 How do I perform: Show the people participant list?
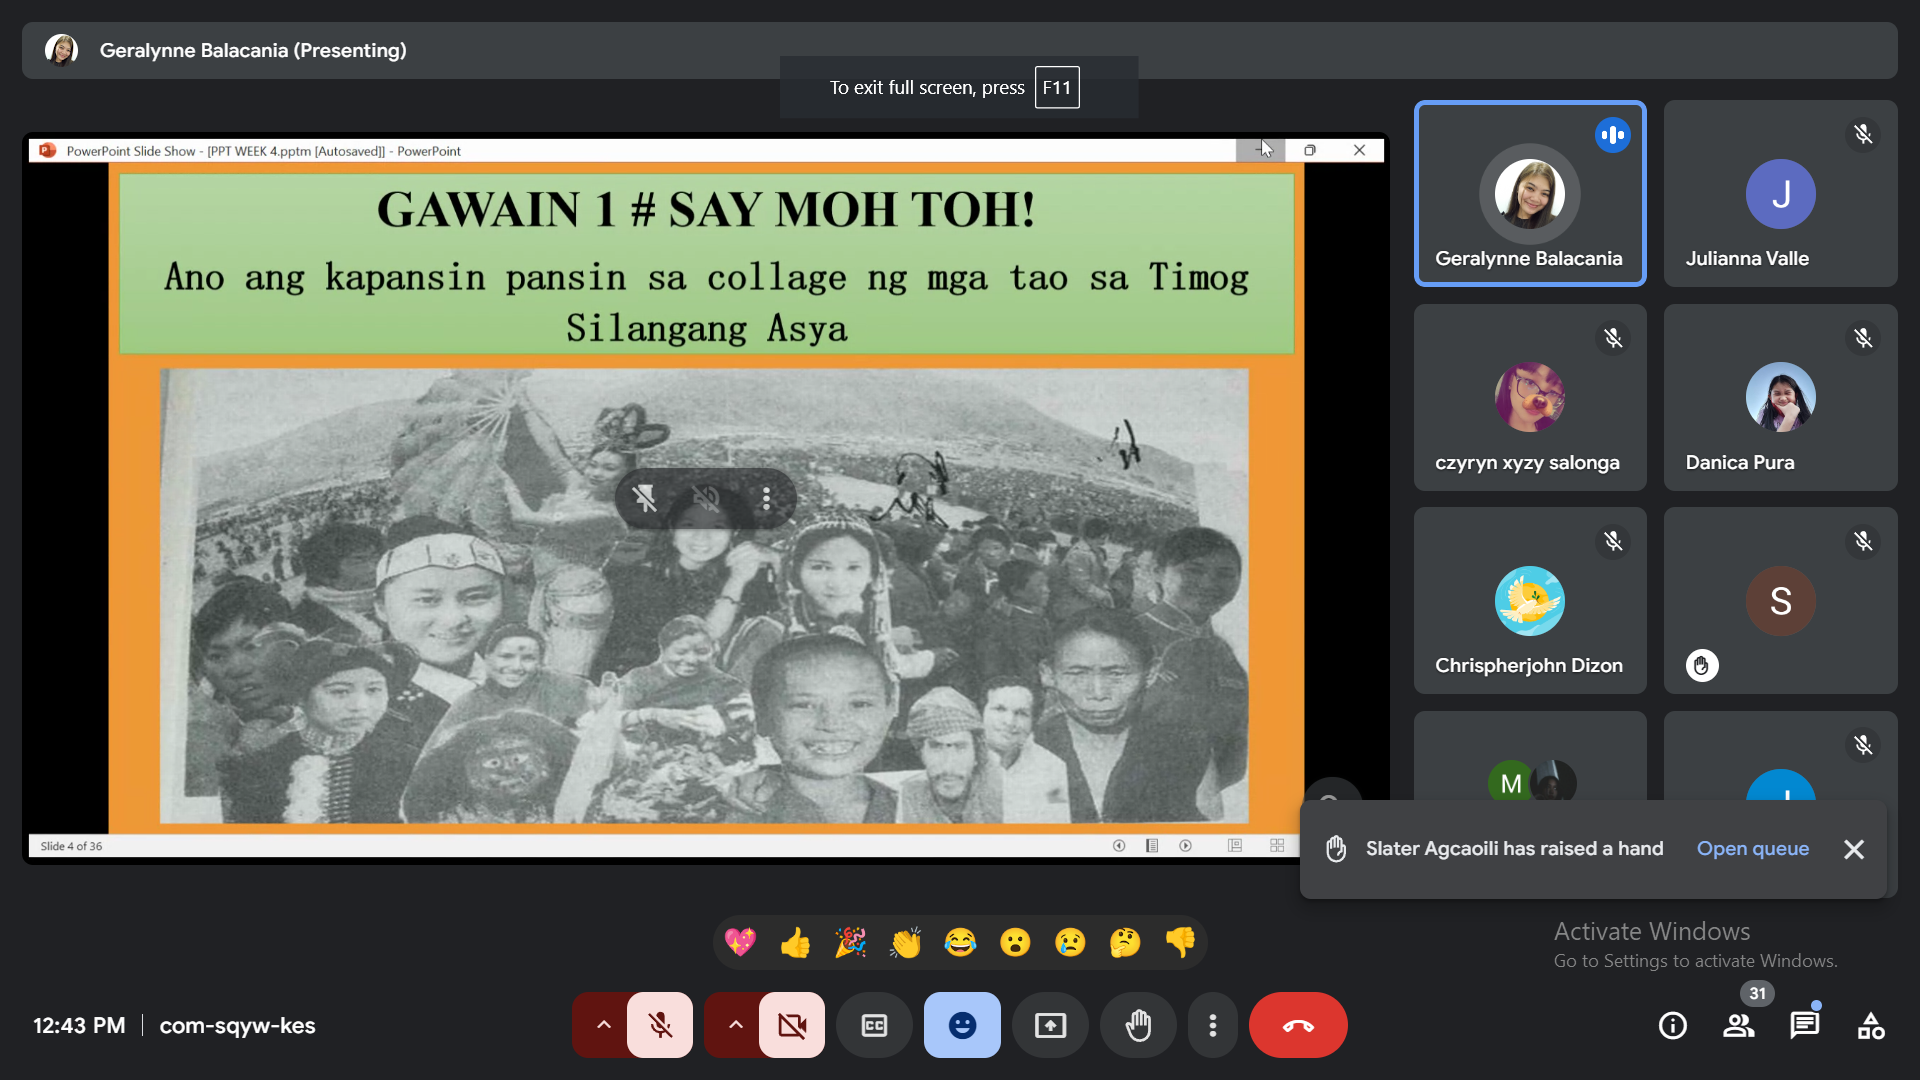coord(1738,1025)
